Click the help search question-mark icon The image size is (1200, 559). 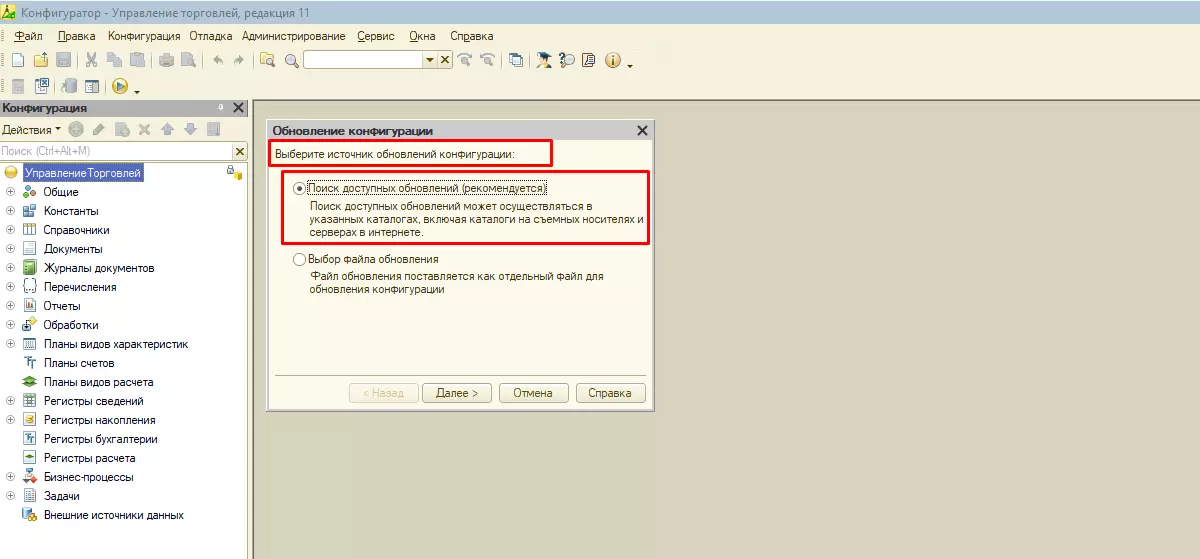[567, 60]
